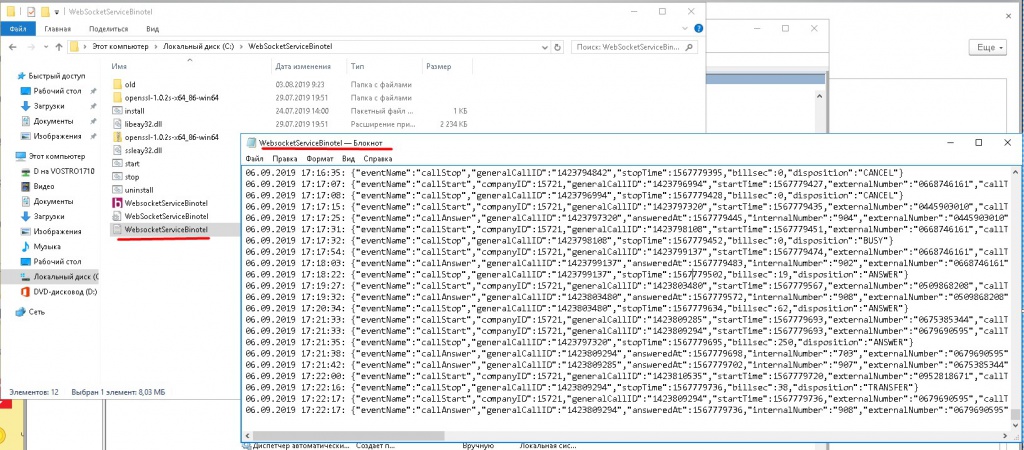Click Notepad's horizontal scrollbar thumb
This screenshot has width=1024, height=450.
[348, 435]
